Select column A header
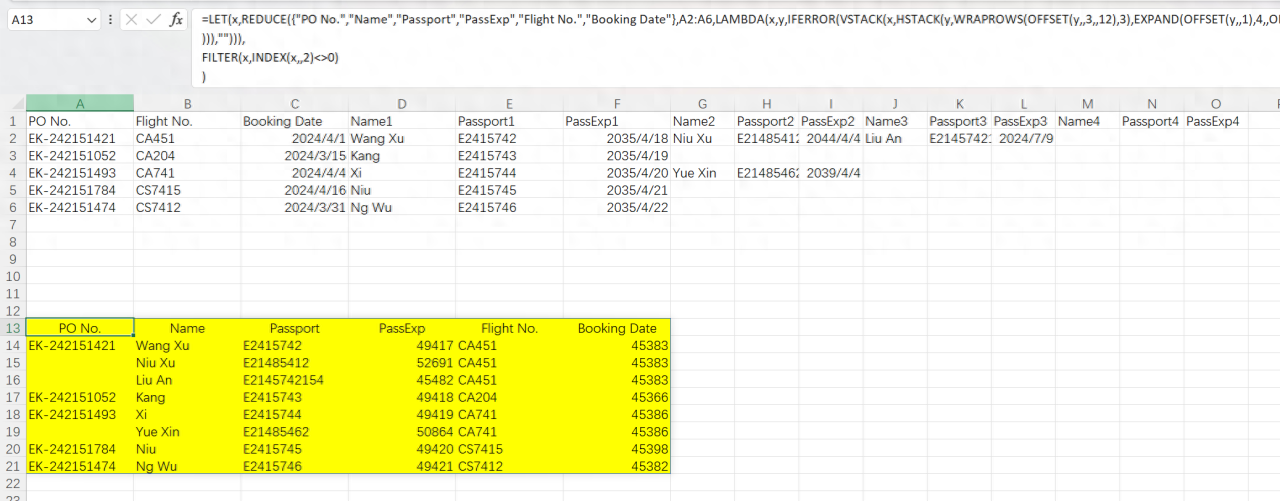Screen dimensions: 1280x501 pos(79,103)
